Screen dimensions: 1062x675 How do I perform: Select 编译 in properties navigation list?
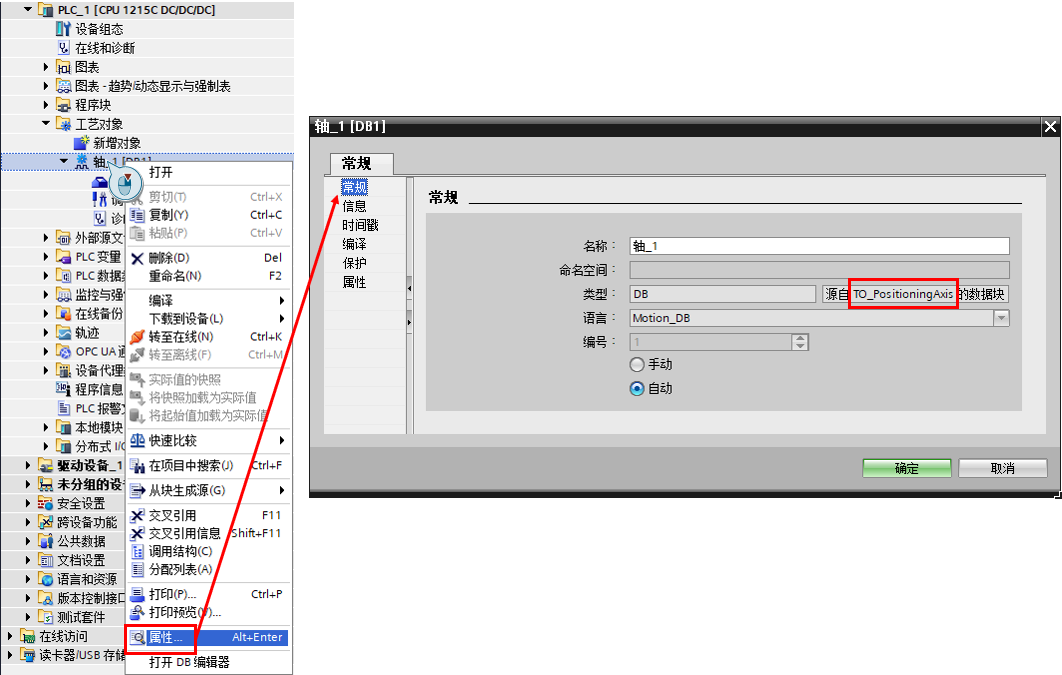(x=354, y=244)
